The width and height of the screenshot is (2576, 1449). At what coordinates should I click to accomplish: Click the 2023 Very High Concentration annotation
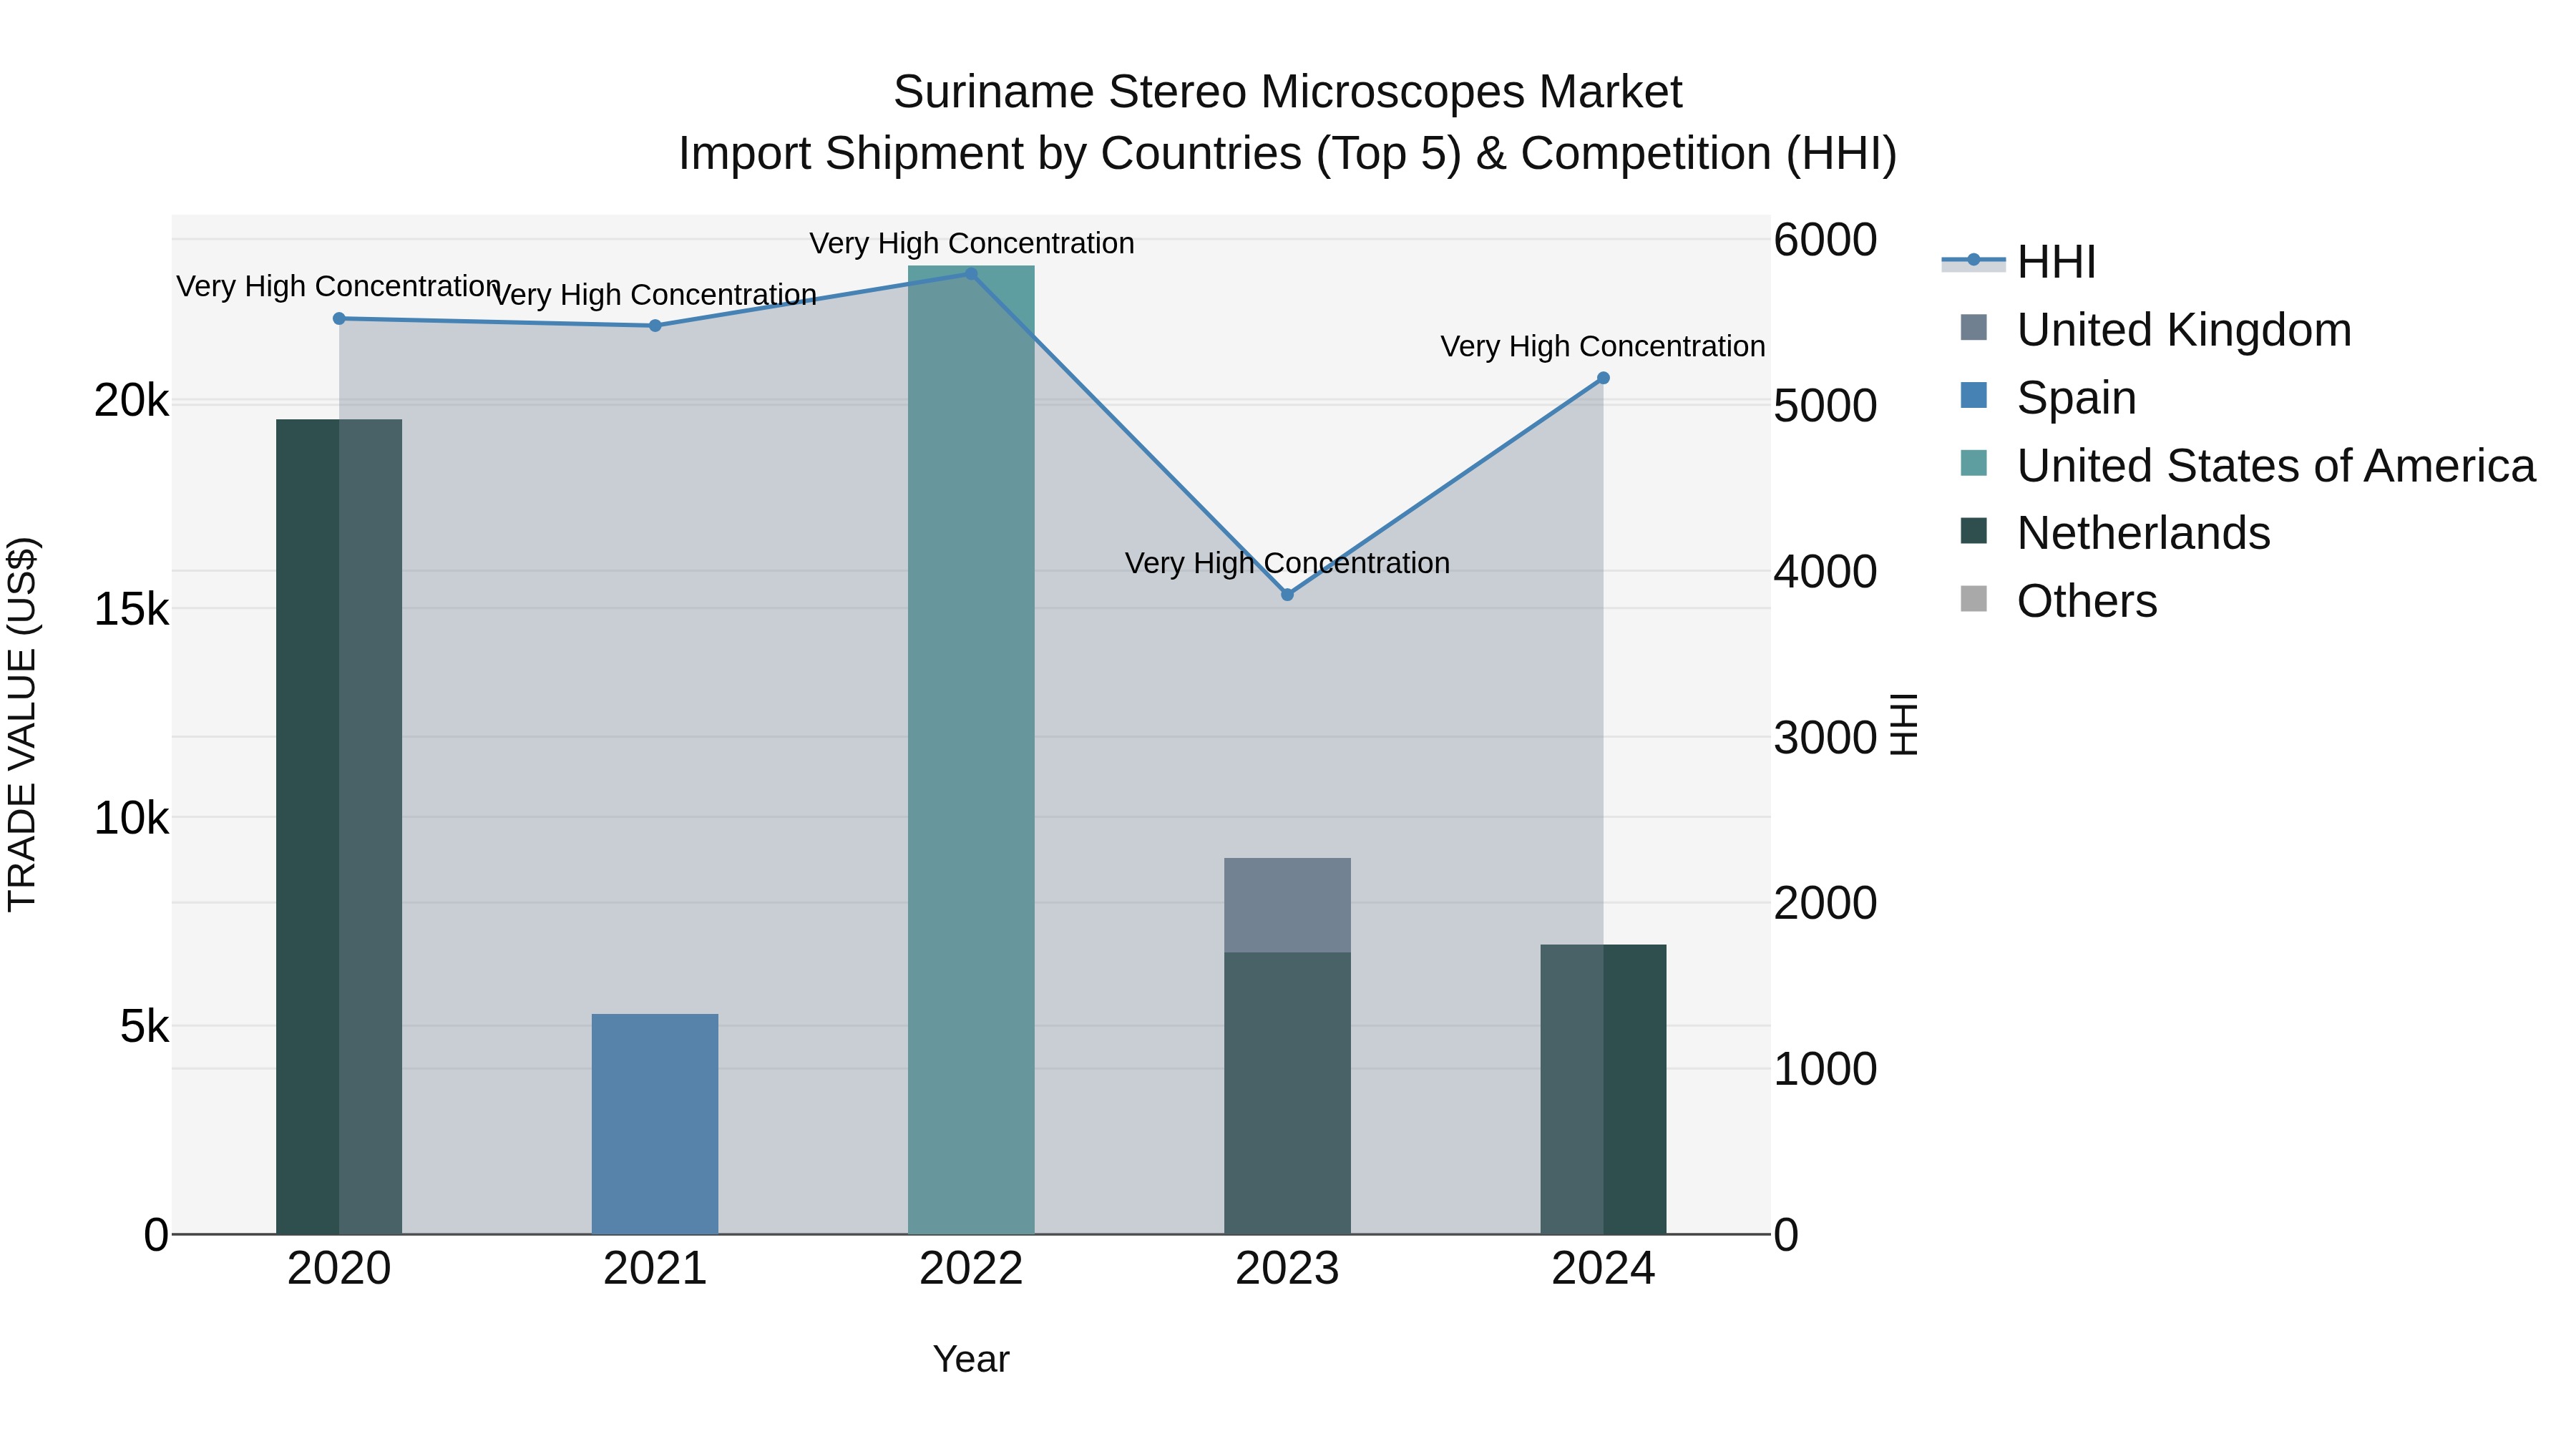tap(1288, 563)
